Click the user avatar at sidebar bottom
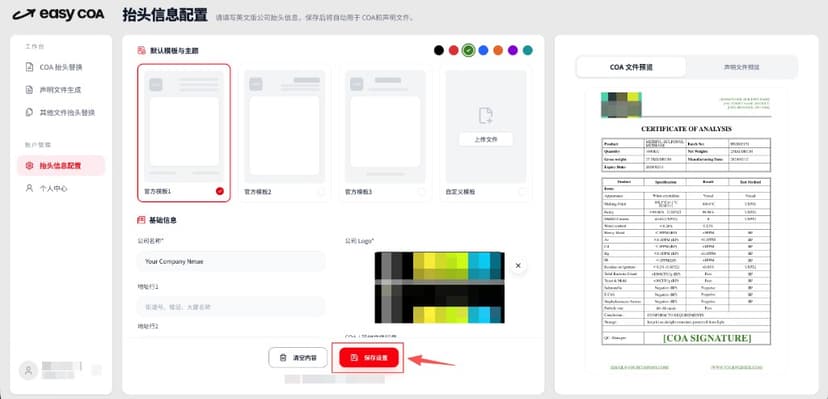 point(28,370)
